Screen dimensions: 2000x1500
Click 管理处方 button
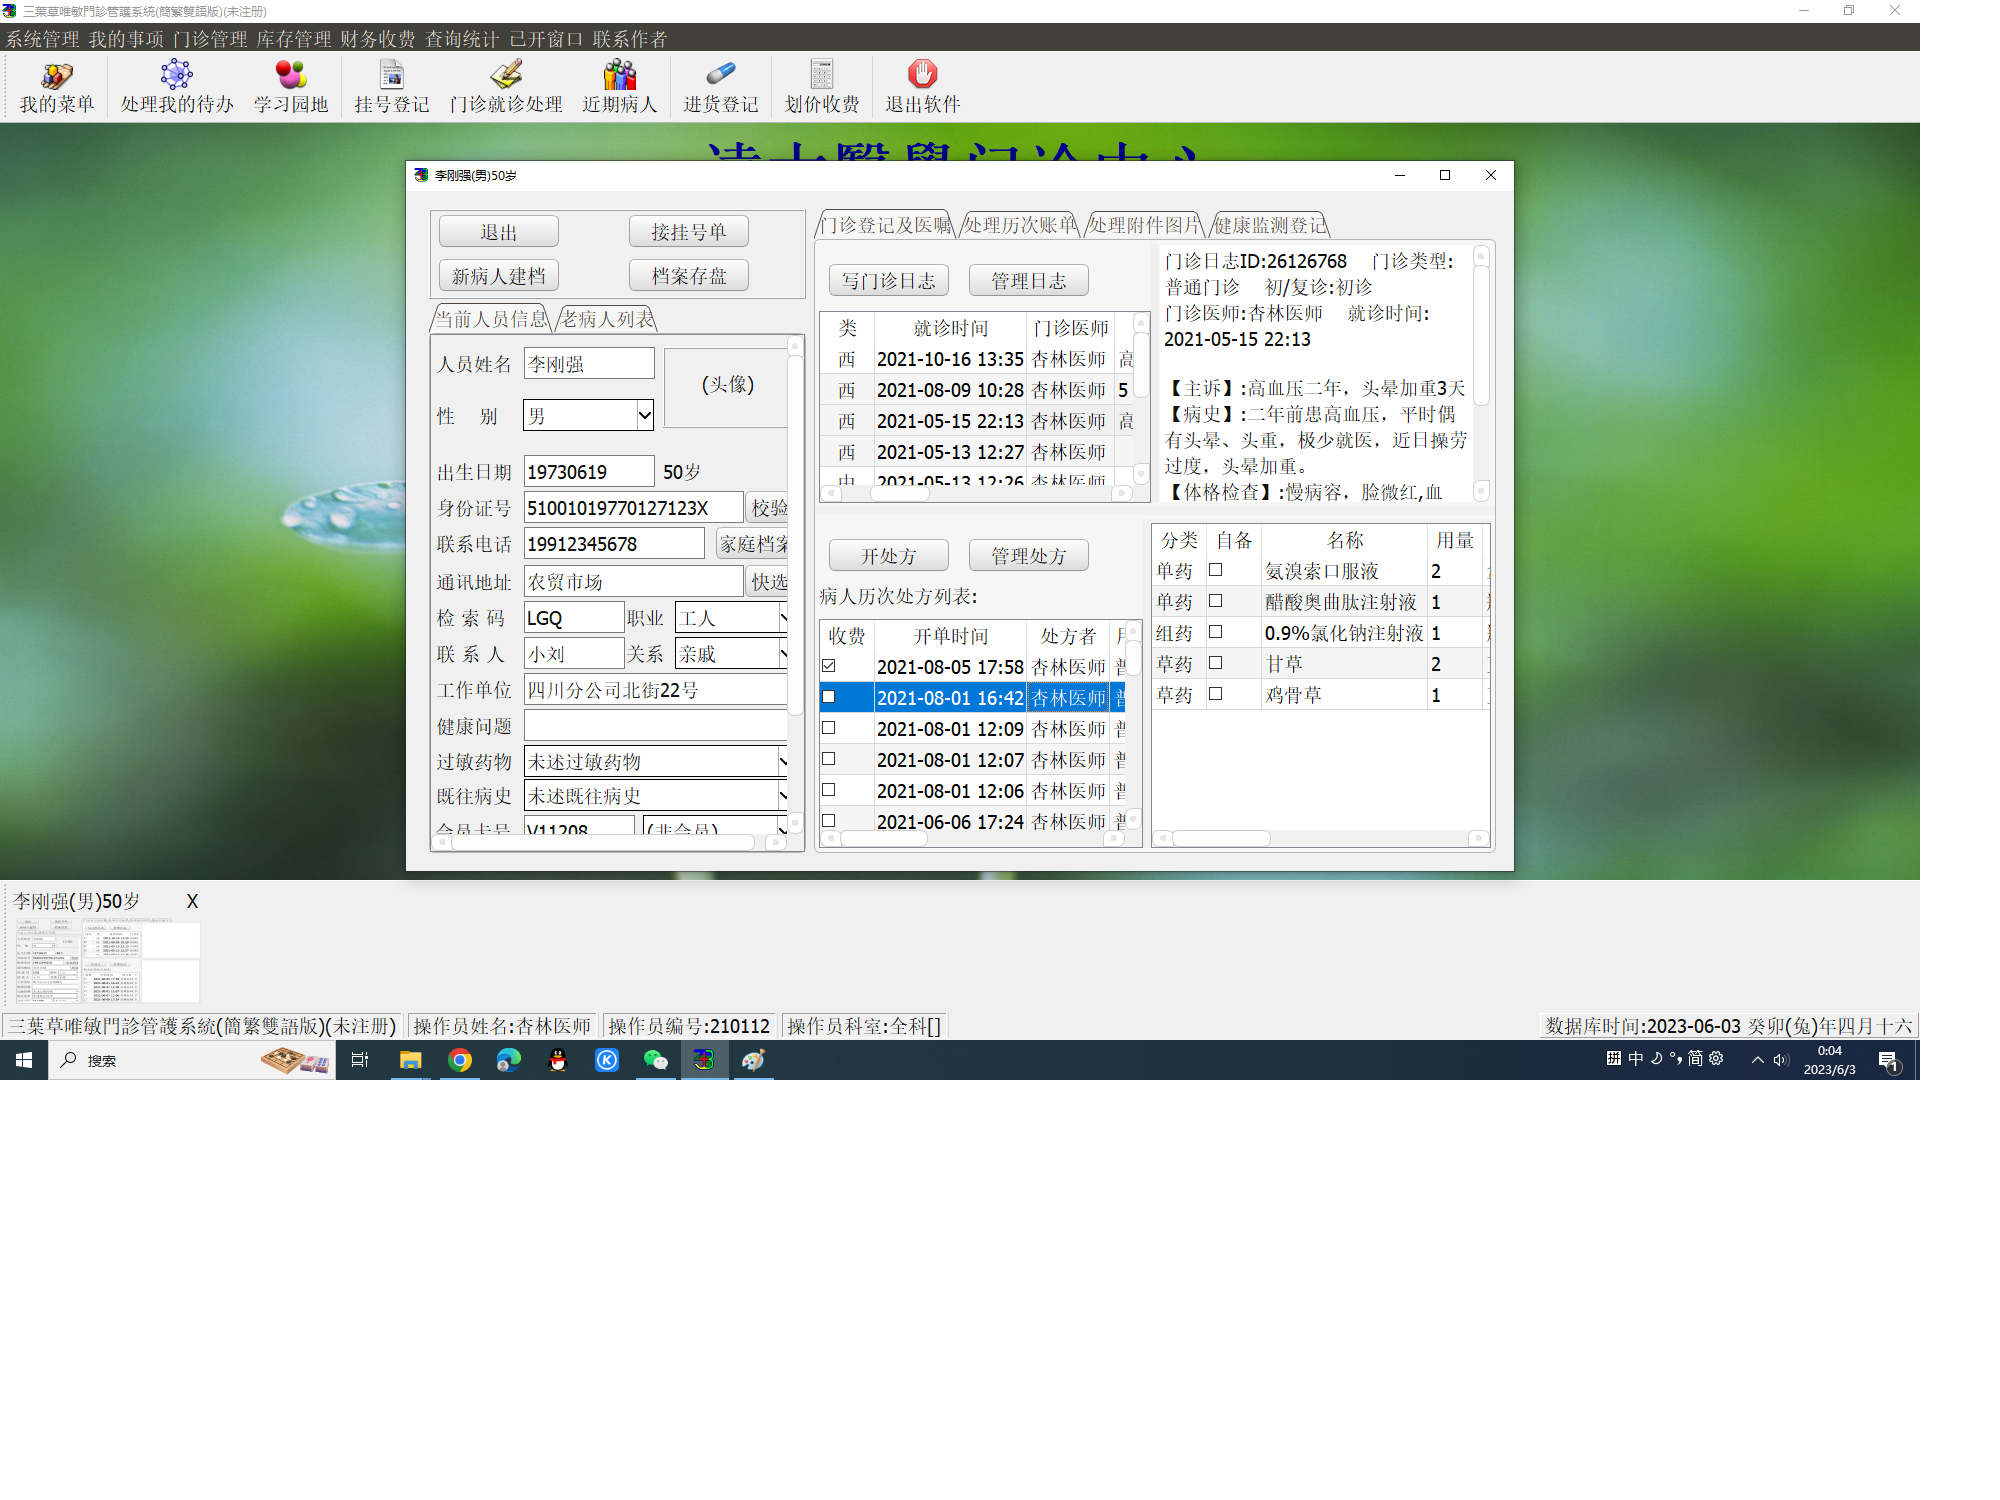(x=1028, y=556)
